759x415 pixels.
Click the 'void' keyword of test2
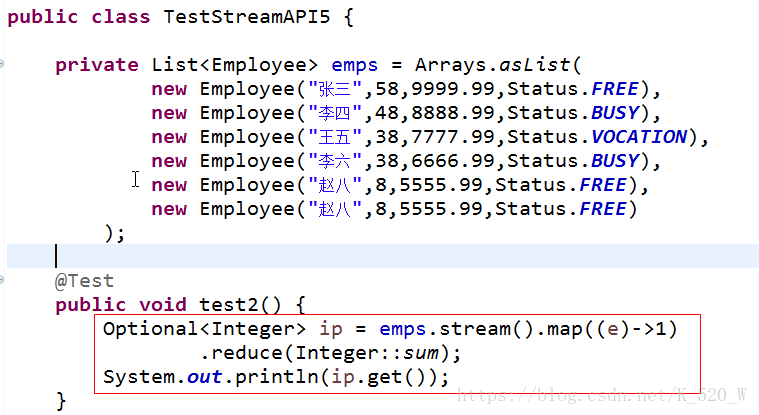(163, 305)
